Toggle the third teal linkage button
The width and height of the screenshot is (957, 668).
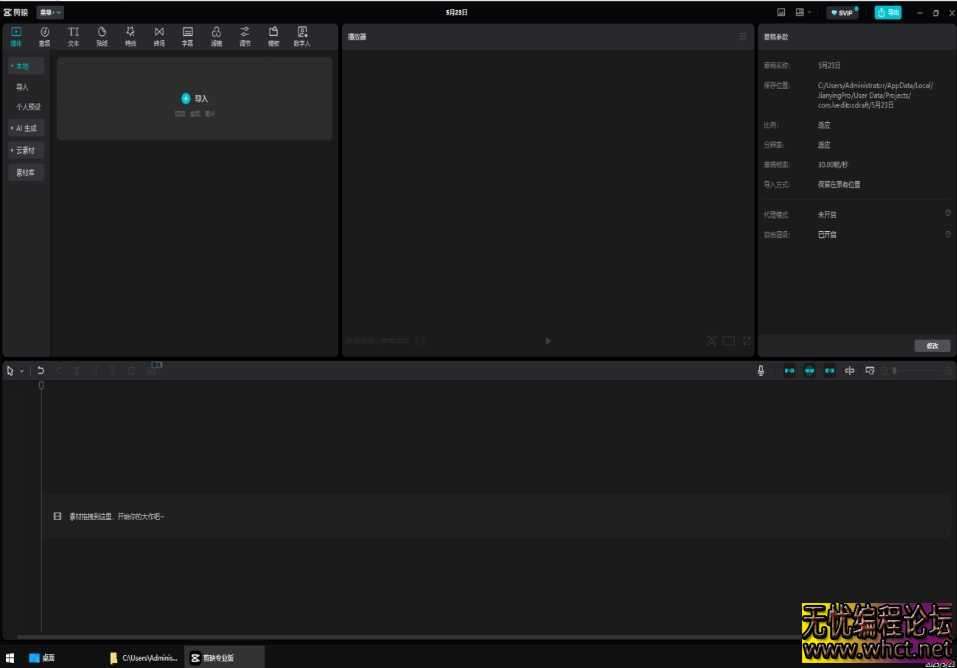pos(829,370)
